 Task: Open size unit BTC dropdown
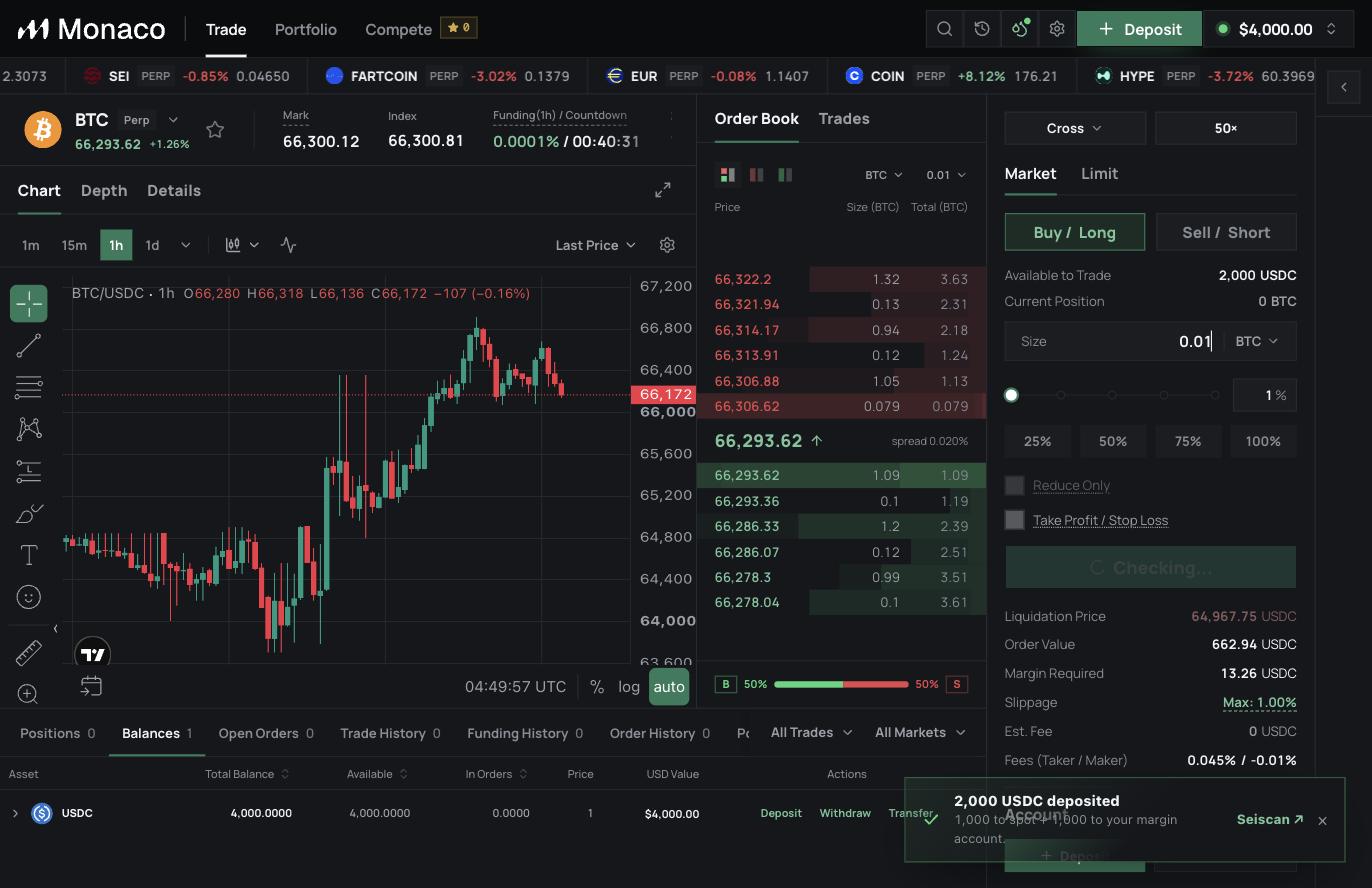click(x=1257, y=341)
